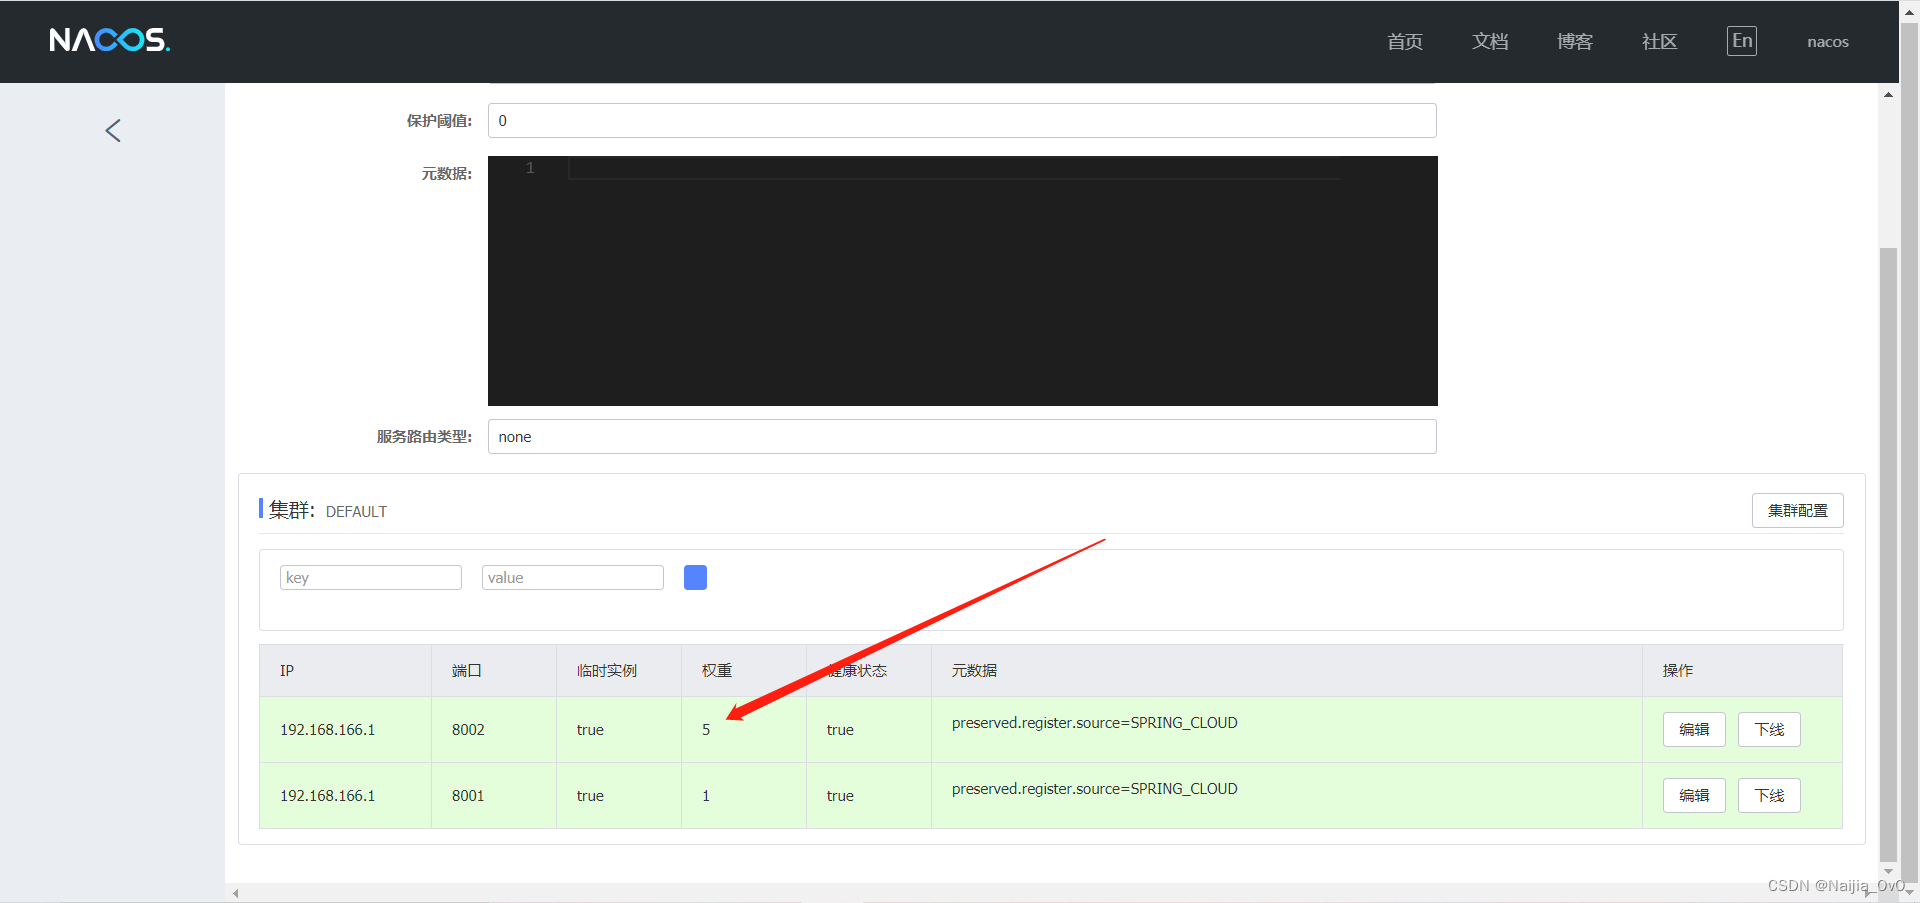
Task: Click the DEFAULT cluster name label
Action: point(356,512)
